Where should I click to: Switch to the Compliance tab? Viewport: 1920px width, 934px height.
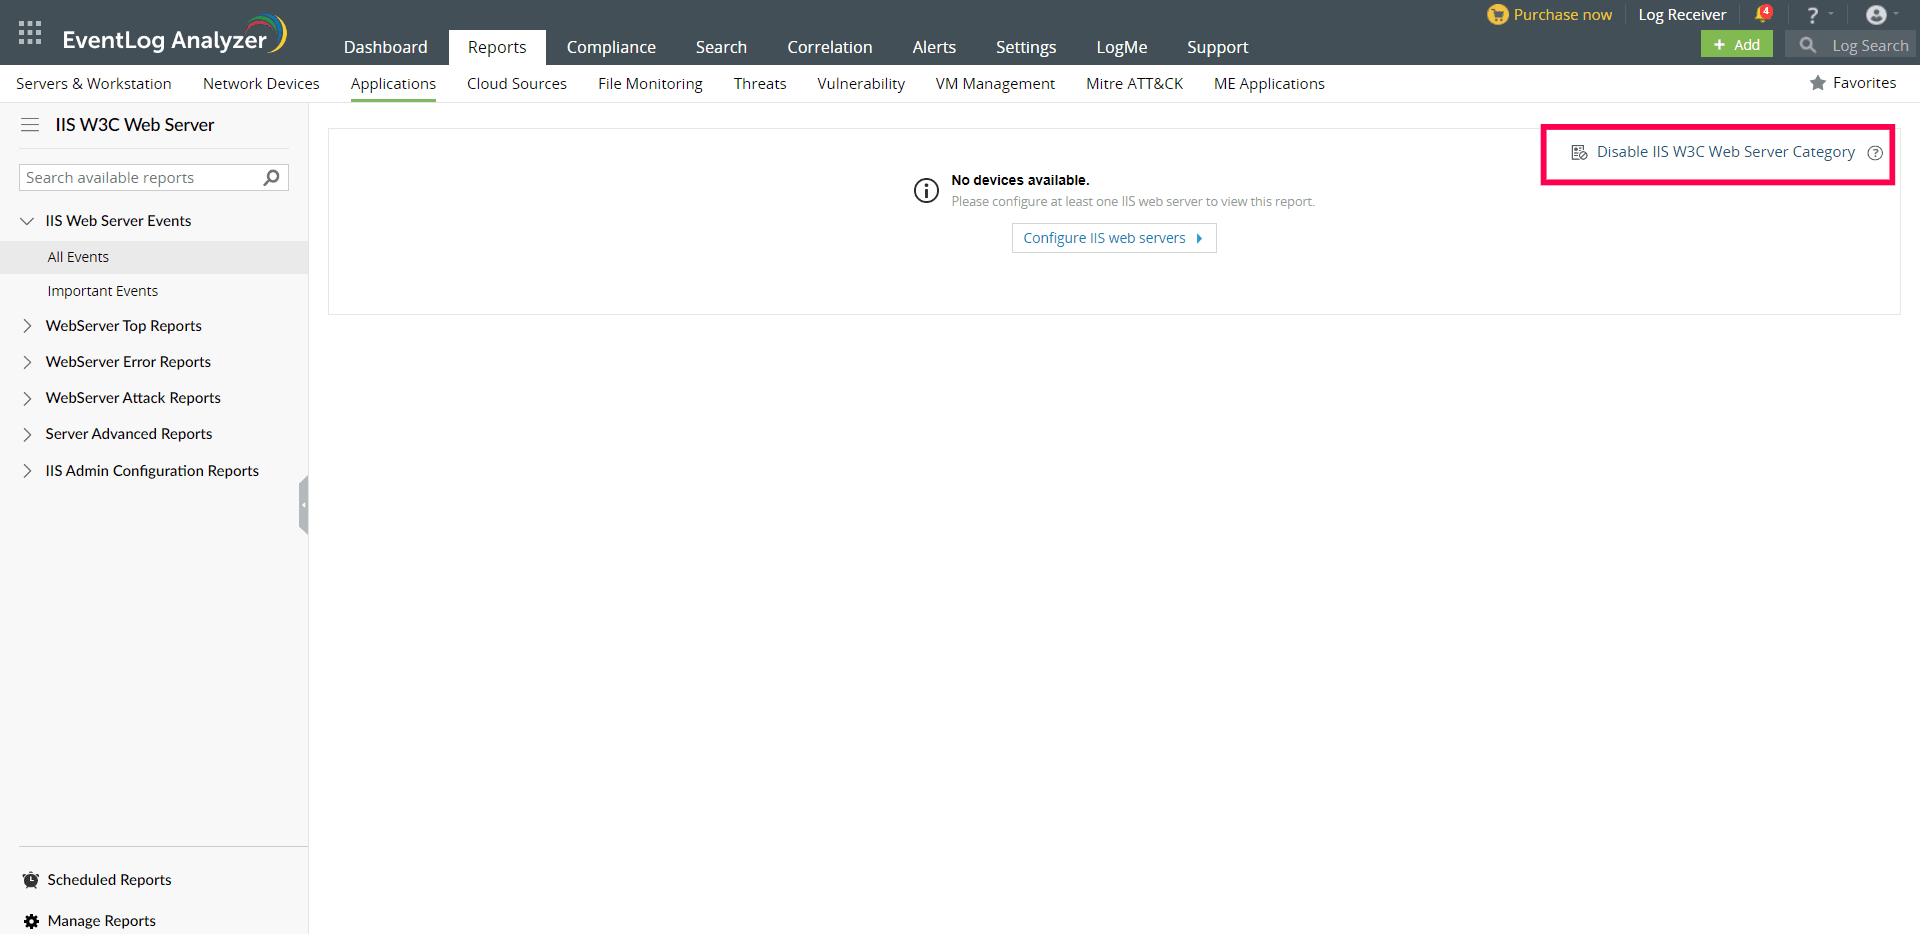(611, 47)
